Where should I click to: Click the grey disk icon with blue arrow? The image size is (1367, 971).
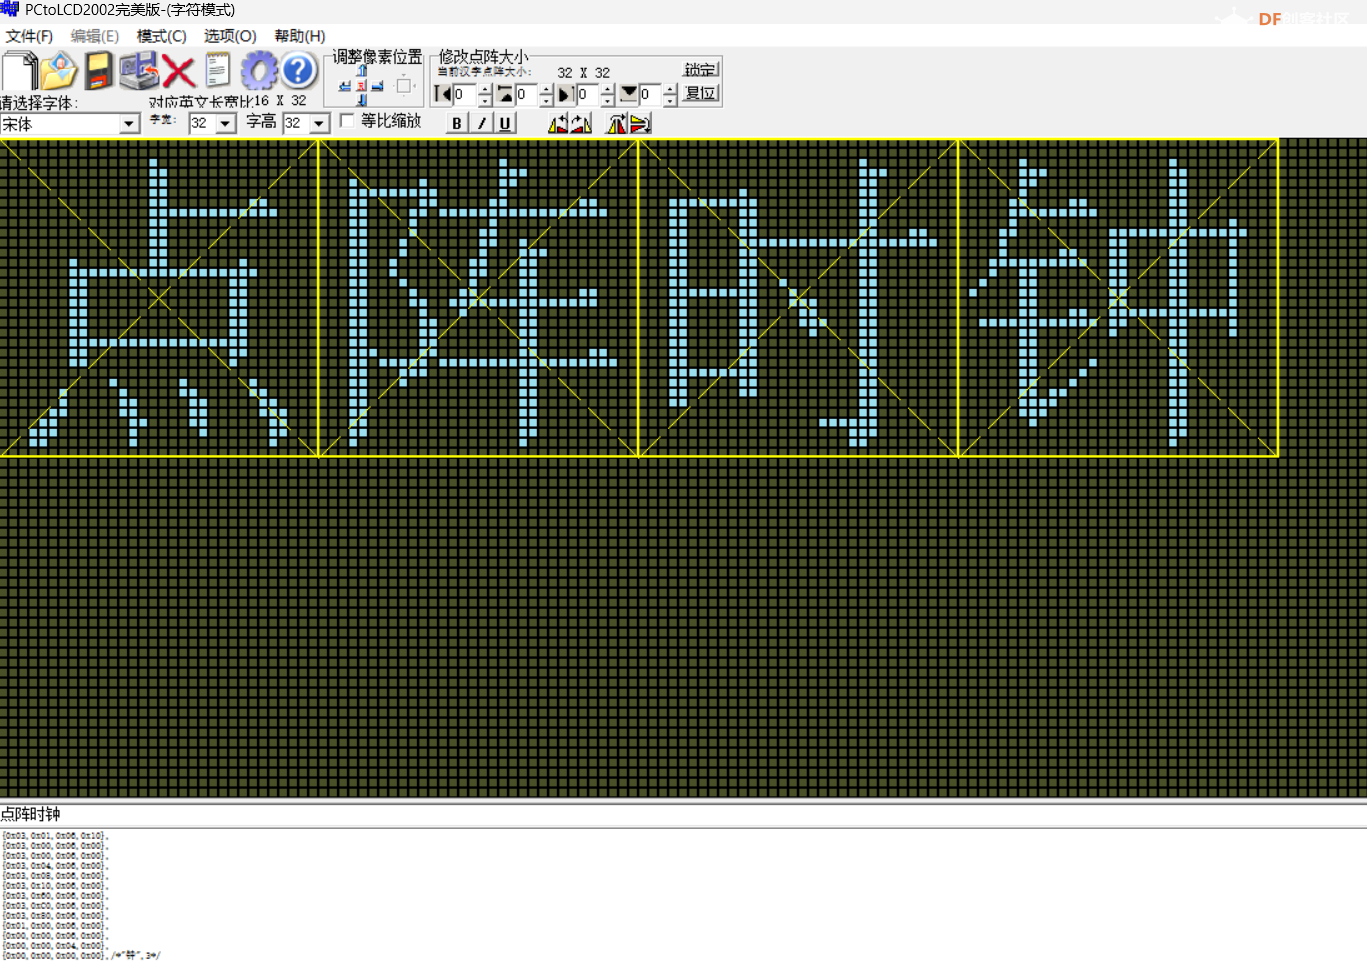click(139, 72)
